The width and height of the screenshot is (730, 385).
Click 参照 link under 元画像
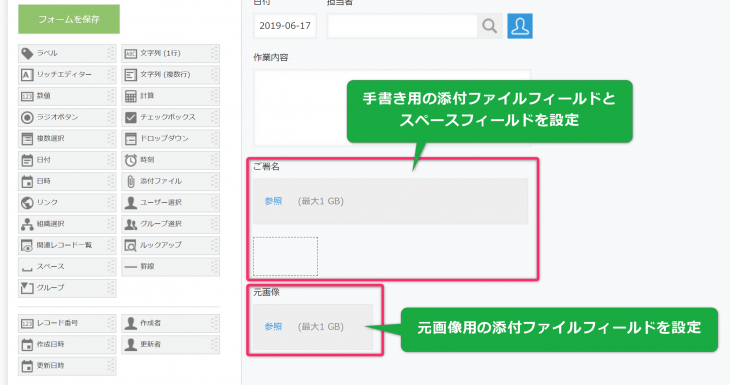(274, 327)
